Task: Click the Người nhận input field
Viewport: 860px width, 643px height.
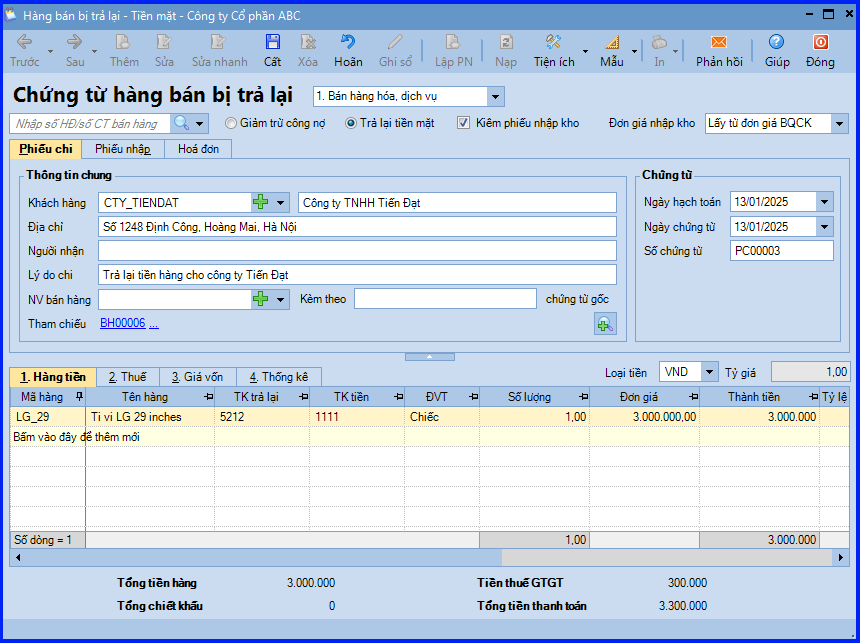Action: (x=358, y=251)
